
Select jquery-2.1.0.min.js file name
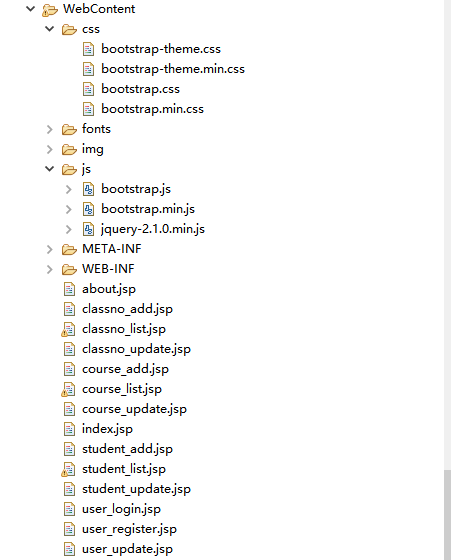pos(153,229)
